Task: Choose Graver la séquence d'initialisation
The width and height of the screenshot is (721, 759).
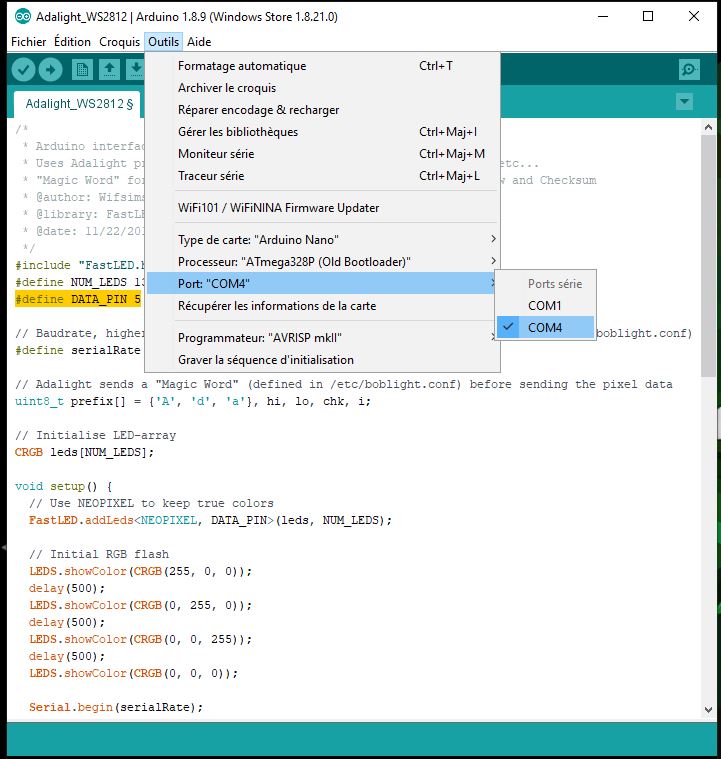Action: point(323,360)
